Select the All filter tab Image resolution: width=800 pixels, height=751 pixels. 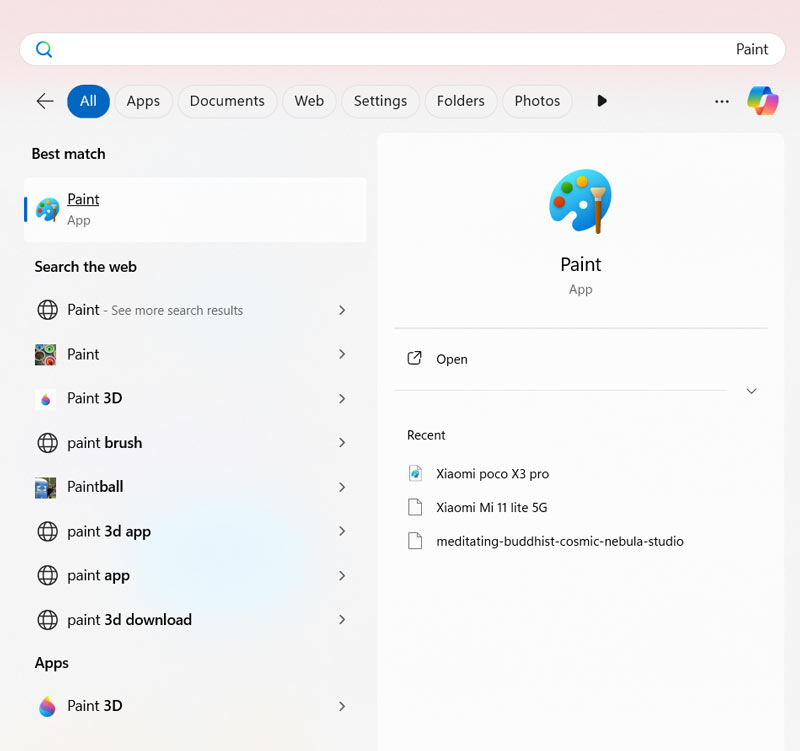click(88, 101)
